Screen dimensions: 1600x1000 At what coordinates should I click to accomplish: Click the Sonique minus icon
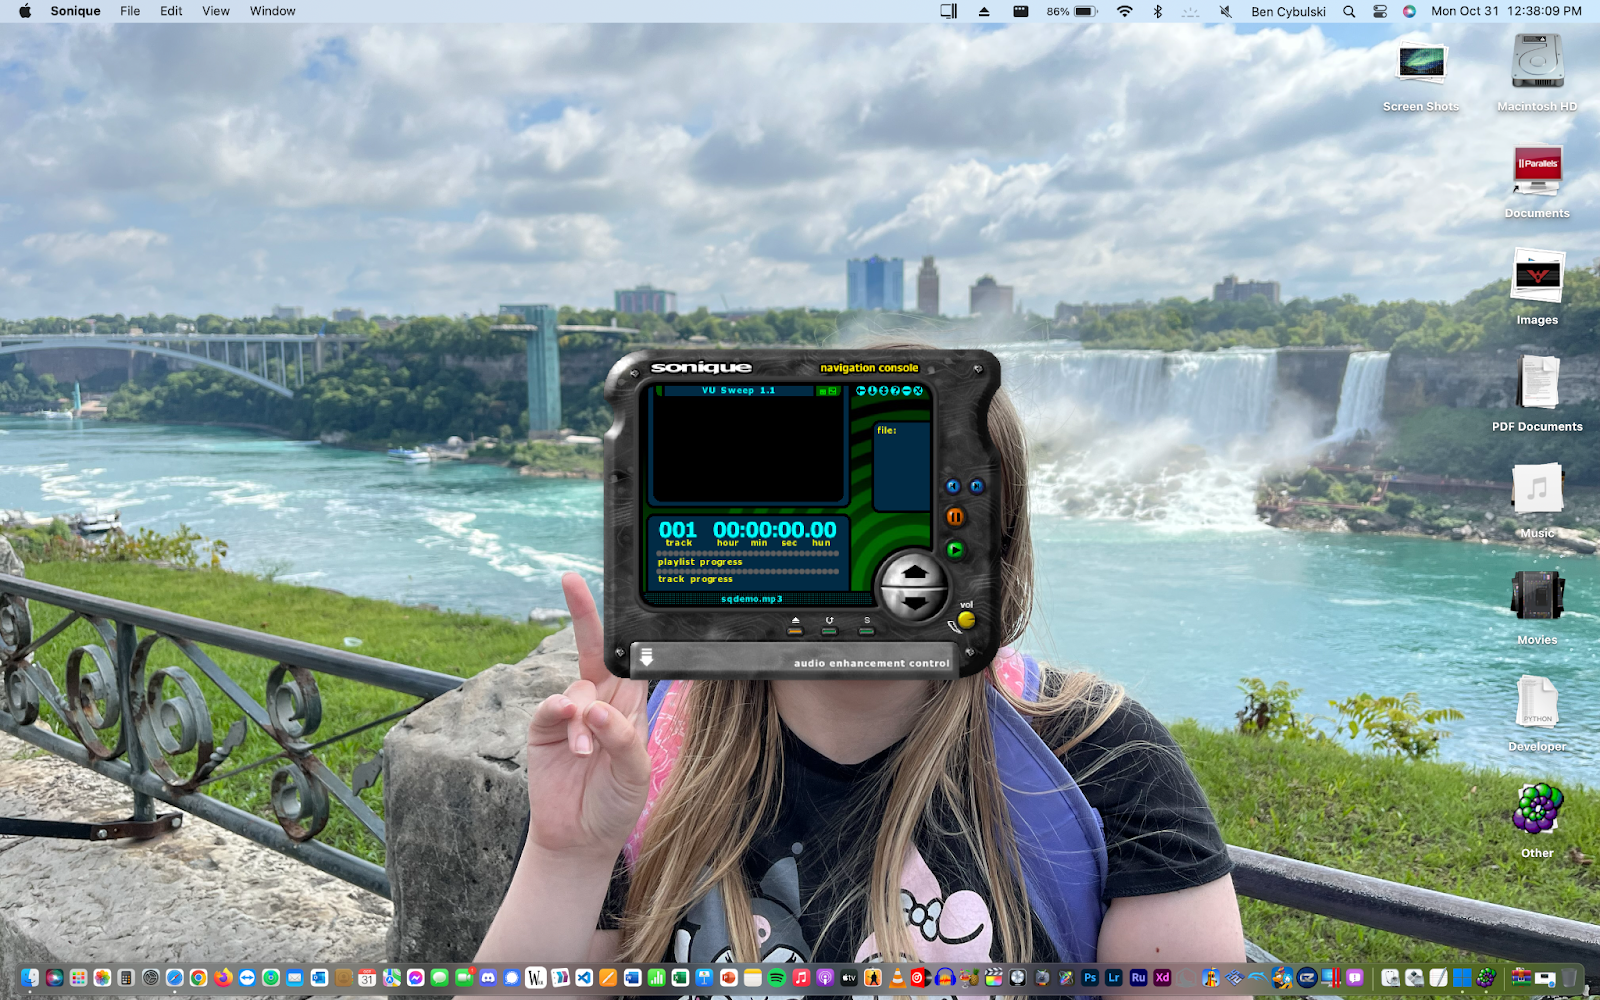[906, 391]
